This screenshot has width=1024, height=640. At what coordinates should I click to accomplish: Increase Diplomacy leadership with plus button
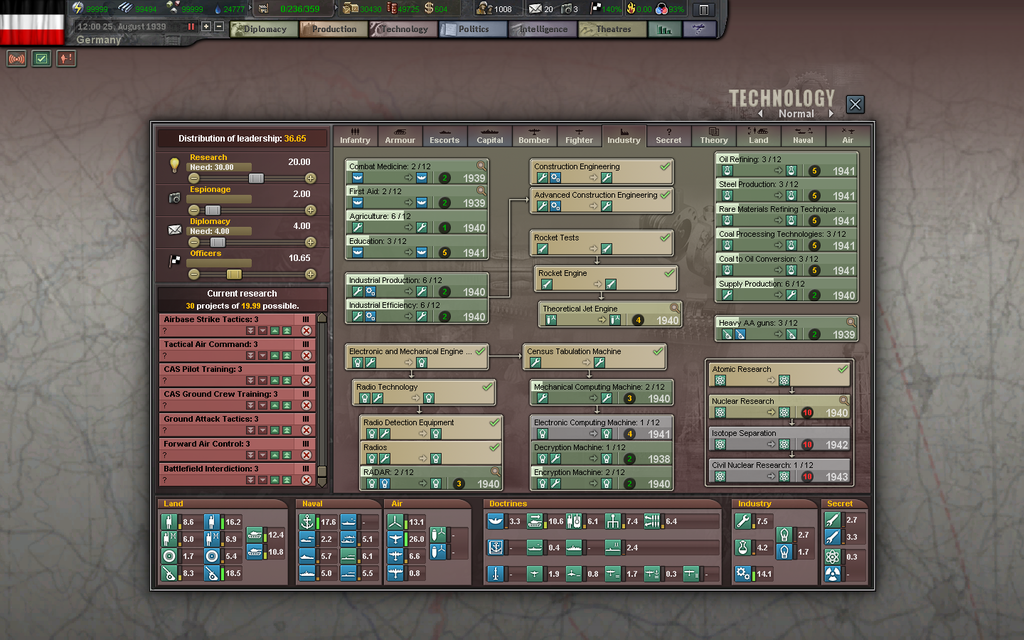click(x=310, y=242)
